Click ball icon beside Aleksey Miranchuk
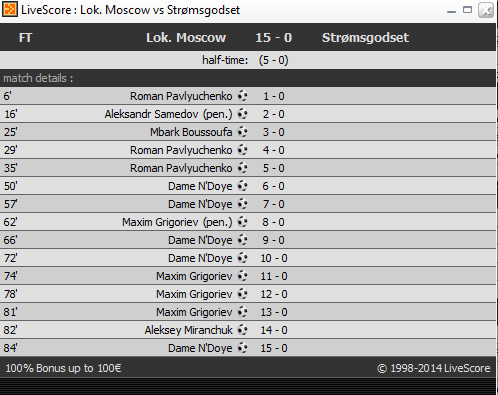The width and height of the screenshot is (498, 395). click(x=242, y=330)
